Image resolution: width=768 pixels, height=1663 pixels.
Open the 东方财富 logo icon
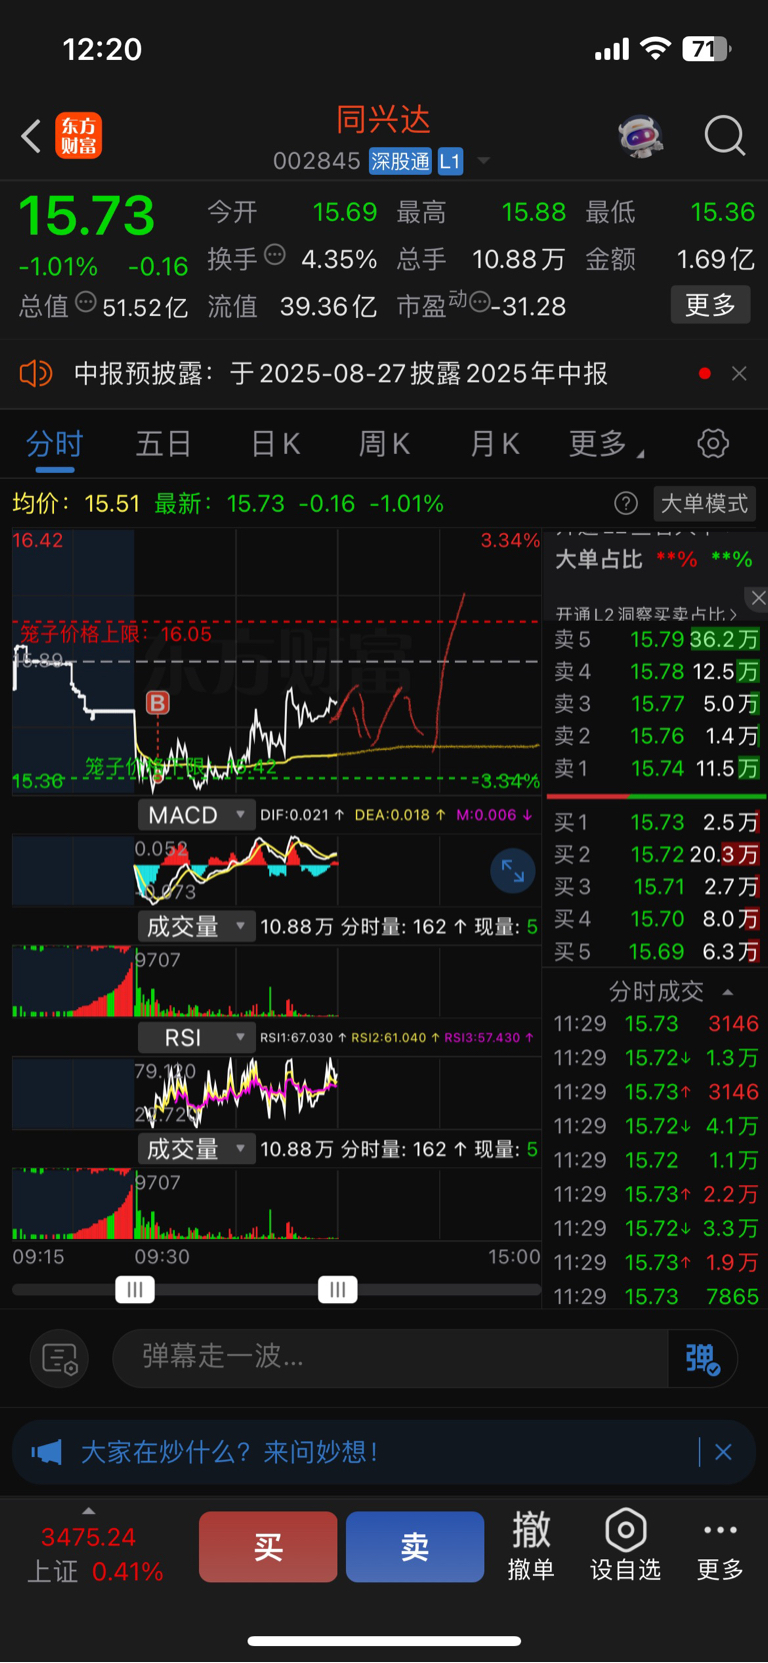[79, 136]
